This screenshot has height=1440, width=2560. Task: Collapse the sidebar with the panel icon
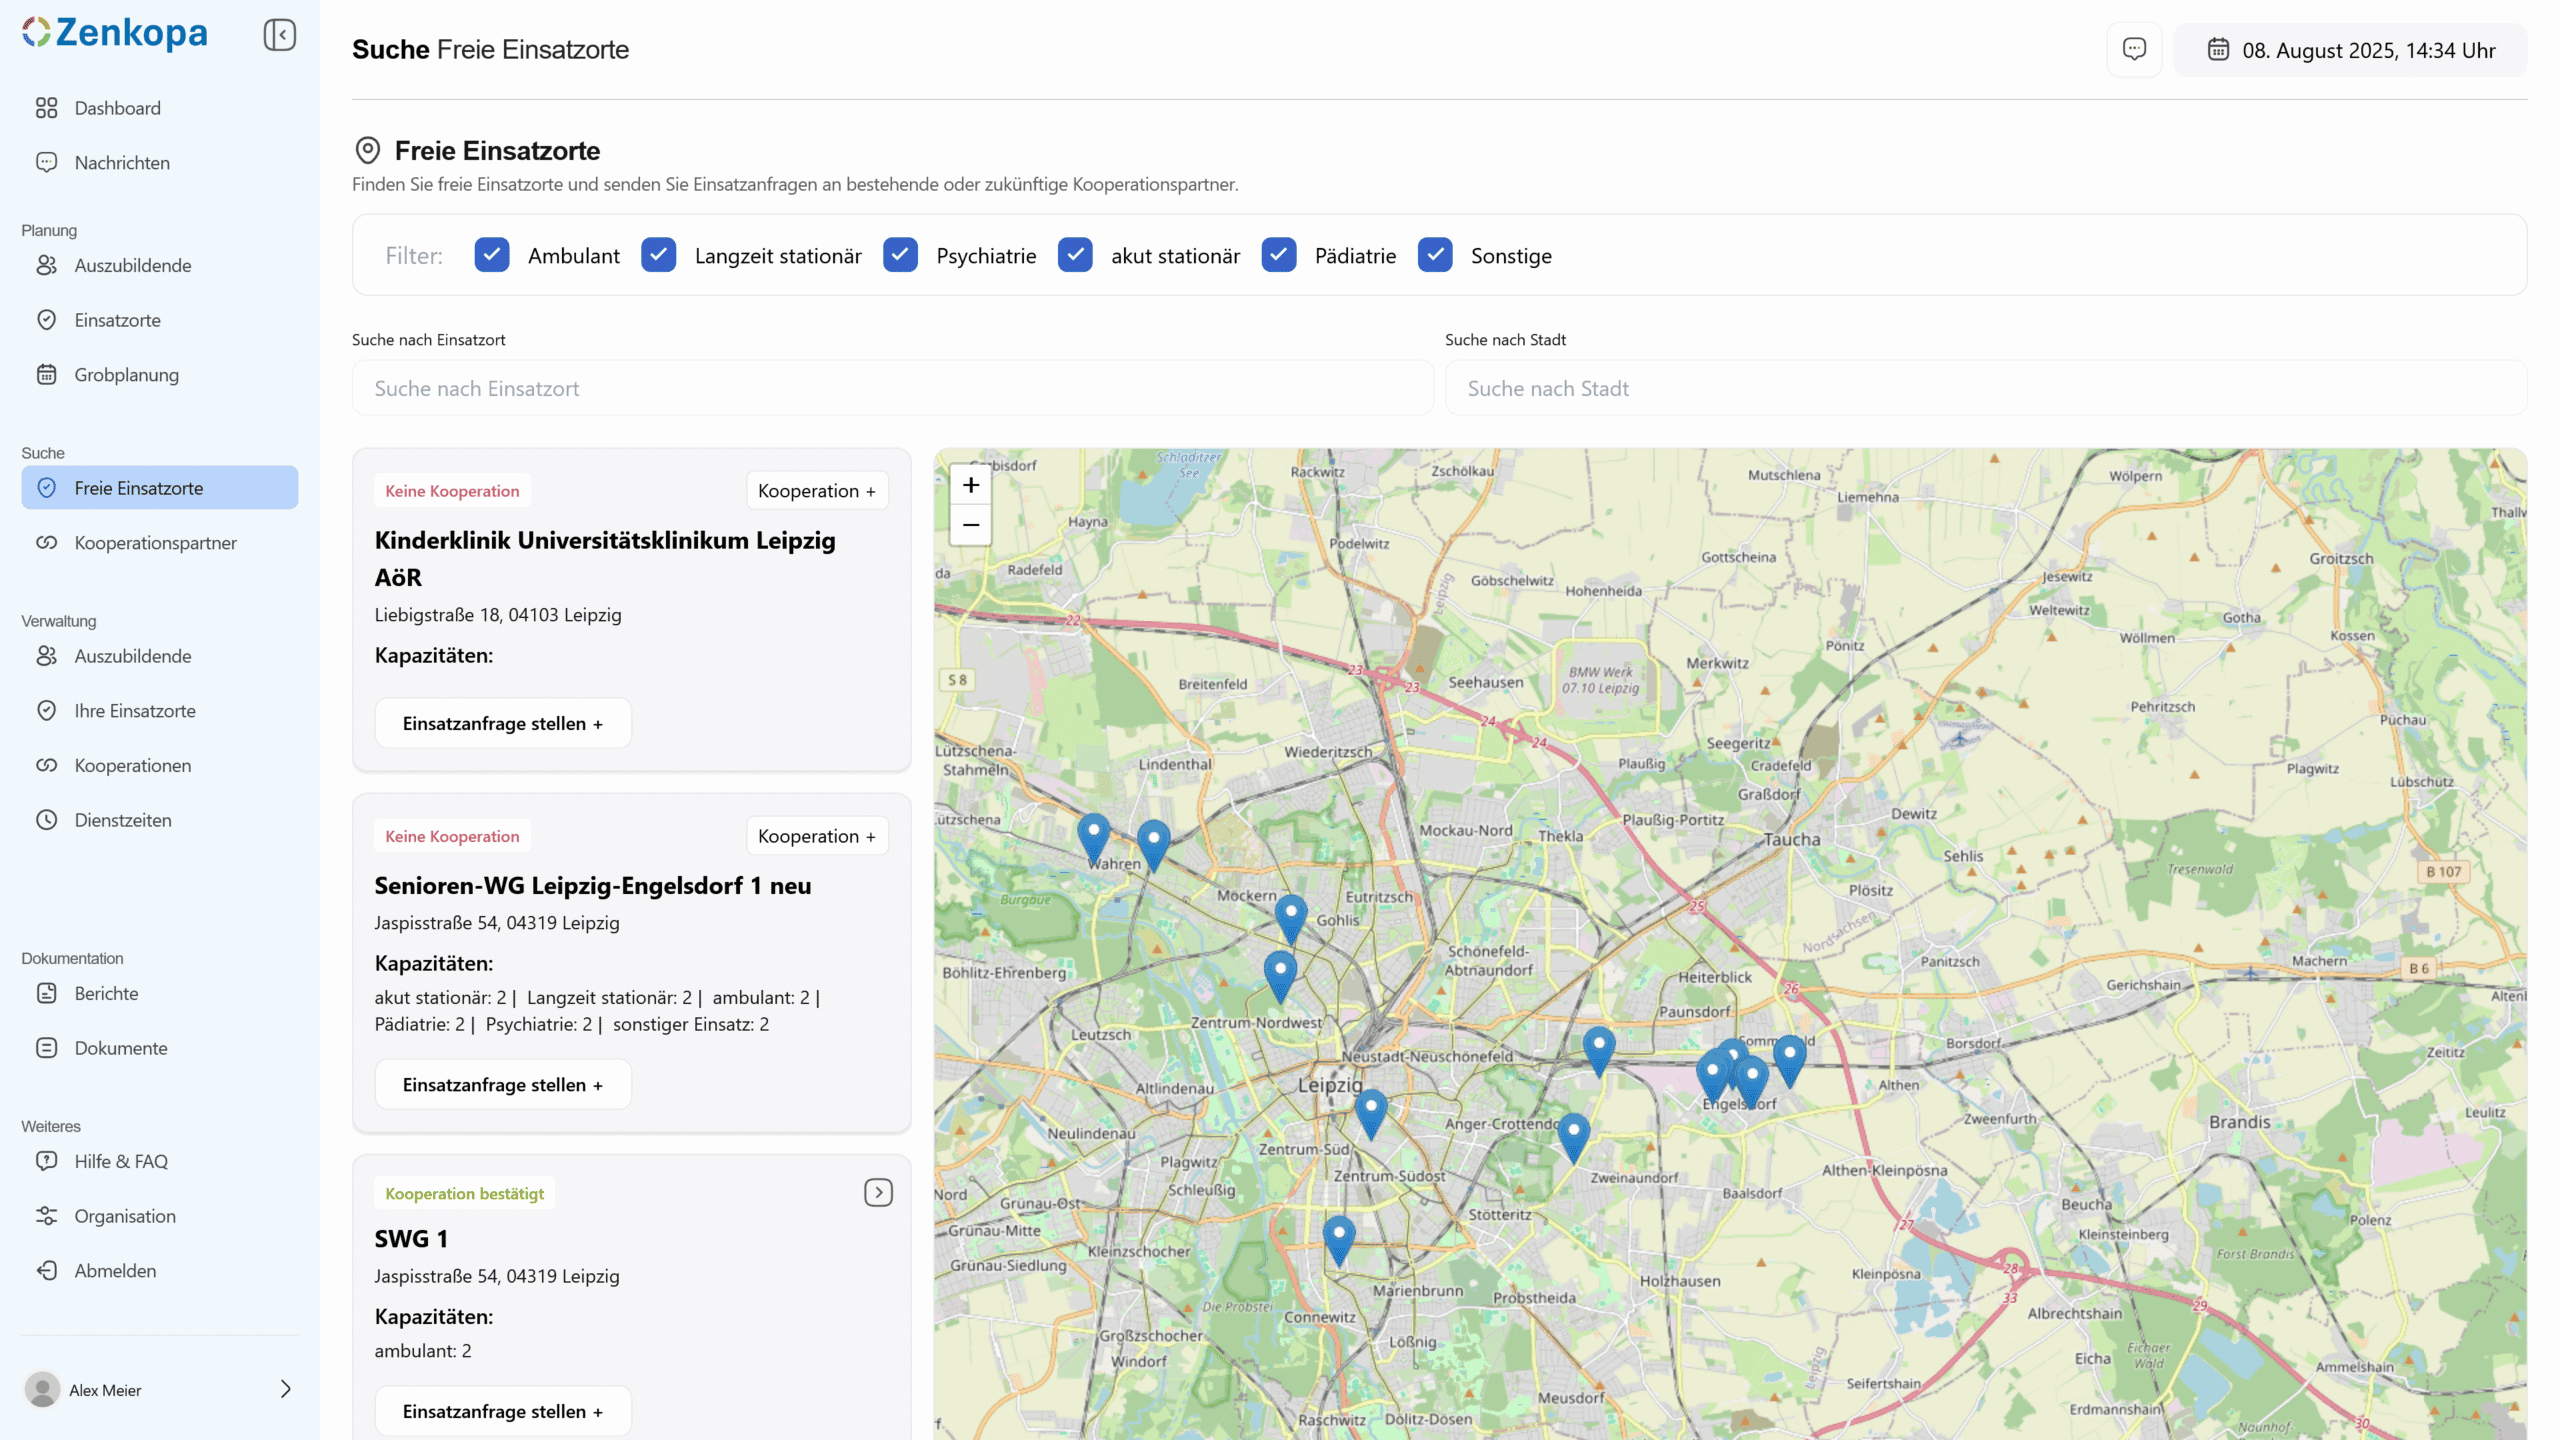[280, 35]
